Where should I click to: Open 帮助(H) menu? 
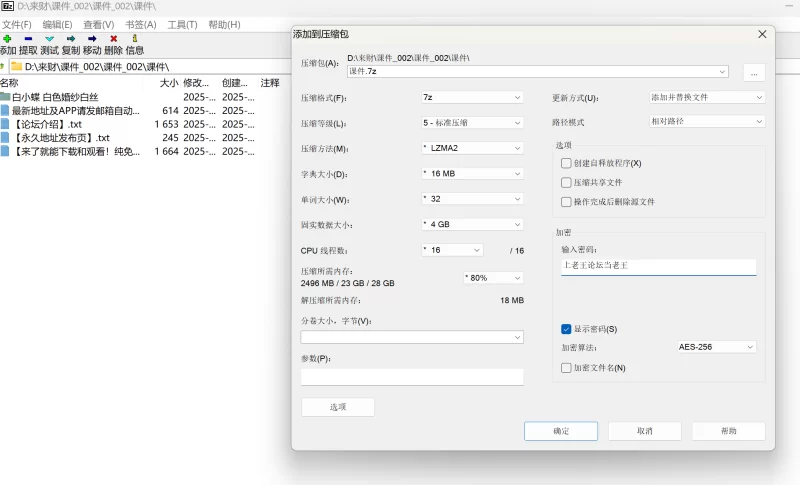pyautogui.click(x=224, y=24)
